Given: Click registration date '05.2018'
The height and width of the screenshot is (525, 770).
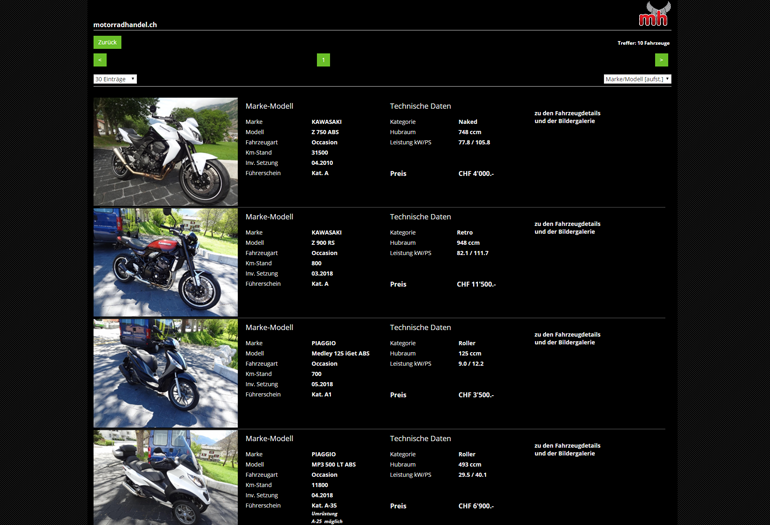Looking at the screenshot, I should click(x=322, y=385).
